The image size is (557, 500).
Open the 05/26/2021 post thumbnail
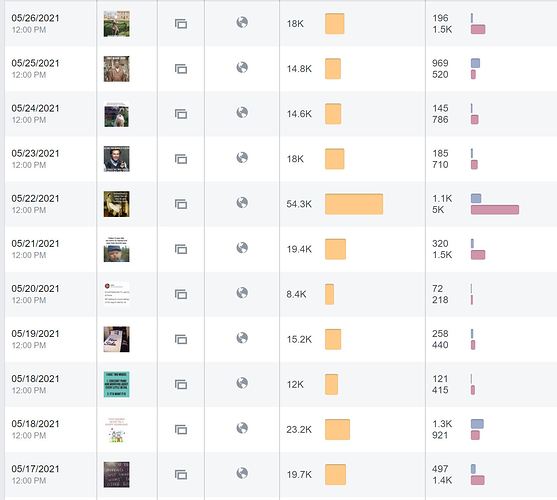click(x=117, y=24)
